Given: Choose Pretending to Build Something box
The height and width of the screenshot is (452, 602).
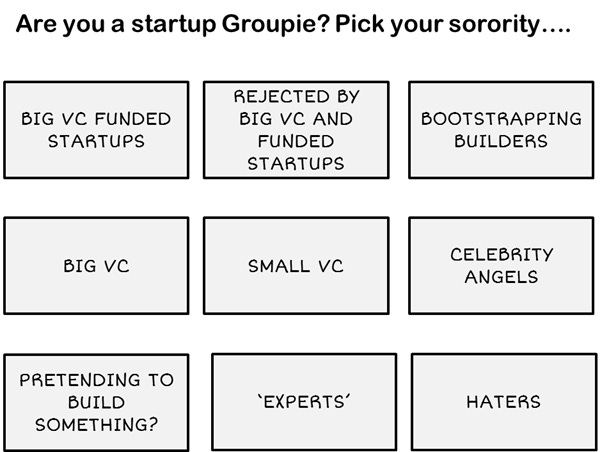Looking at the screenshot, I should point(96,402).
